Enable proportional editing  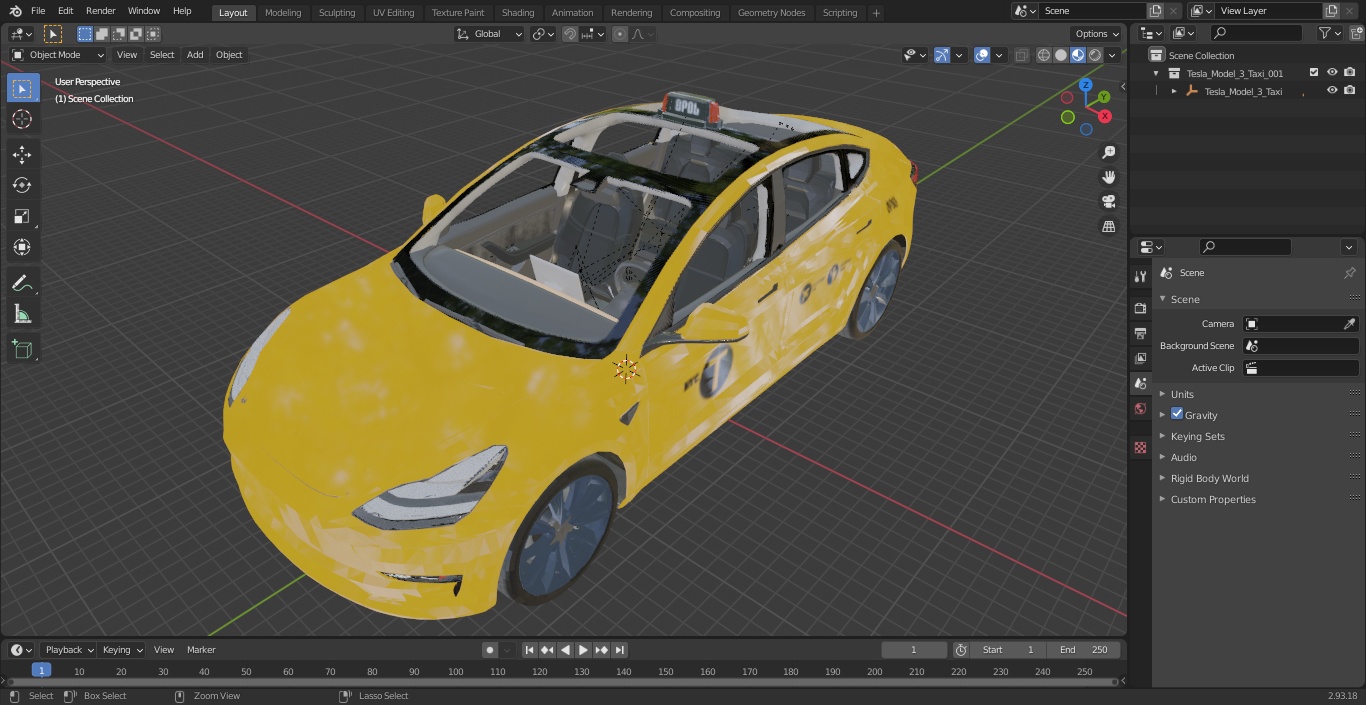[x=620, y=34]
